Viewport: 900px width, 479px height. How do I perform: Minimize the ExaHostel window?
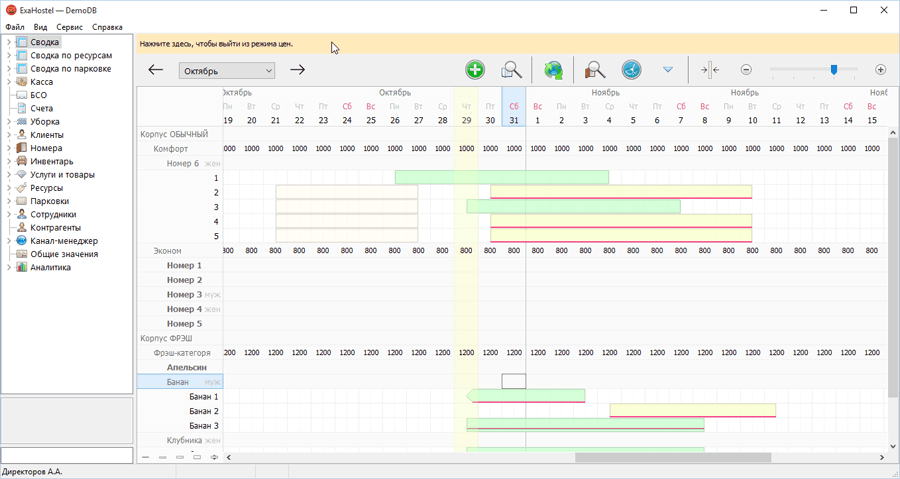click(x=824, y=10)
